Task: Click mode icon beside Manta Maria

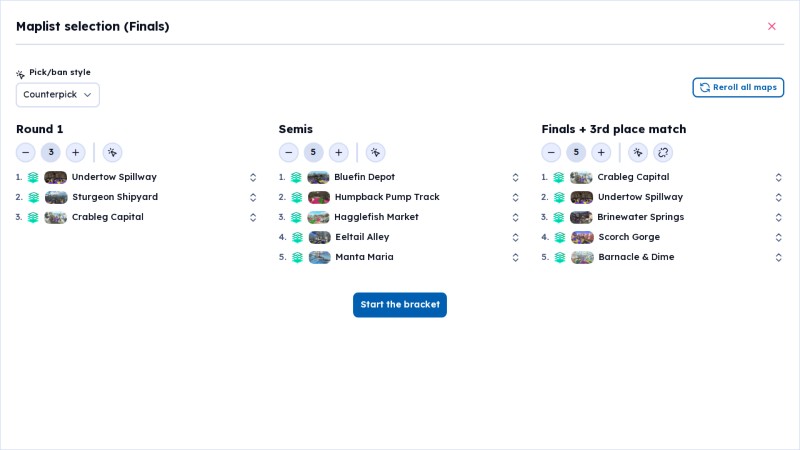Action: 297,257
